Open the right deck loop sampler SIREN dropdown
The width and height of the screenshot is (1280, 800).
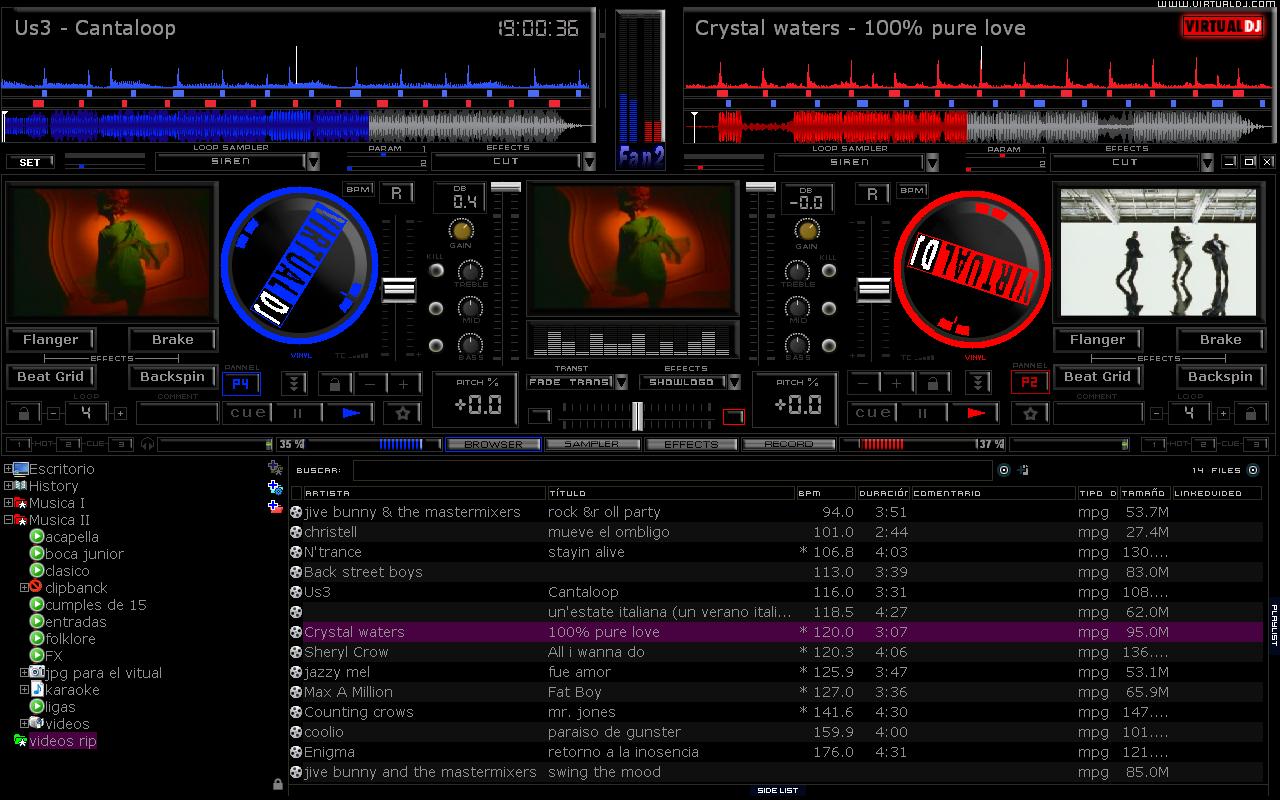[x=932, y=162]
